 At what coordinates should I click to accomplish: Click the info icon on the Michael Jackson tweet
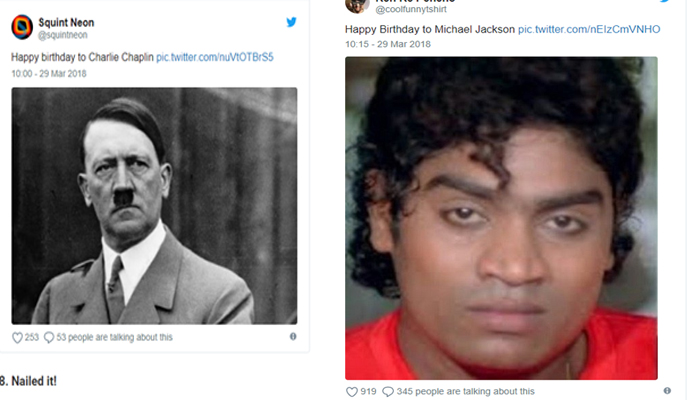[x=667, y=391]
